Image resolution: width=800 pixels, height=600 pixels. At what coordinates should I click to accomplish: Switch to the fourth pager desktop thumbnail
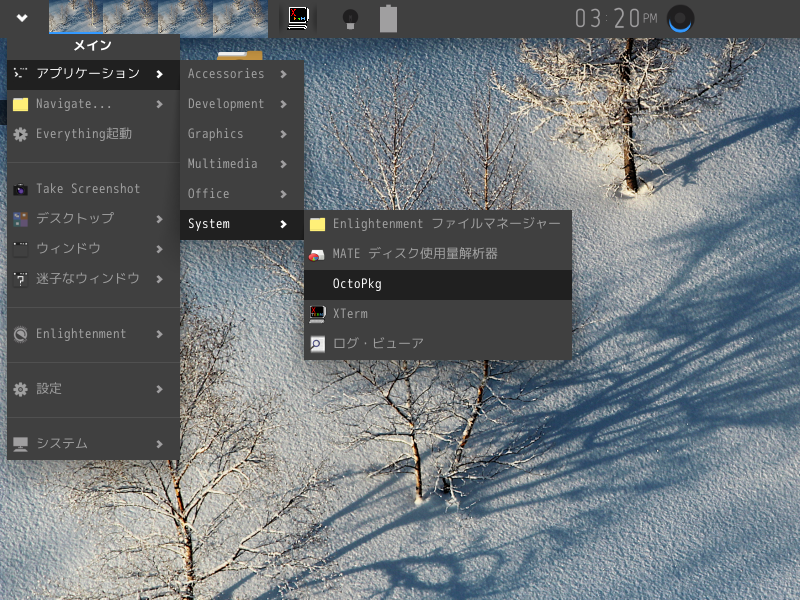pyautogui.click(x=240, y=17)
